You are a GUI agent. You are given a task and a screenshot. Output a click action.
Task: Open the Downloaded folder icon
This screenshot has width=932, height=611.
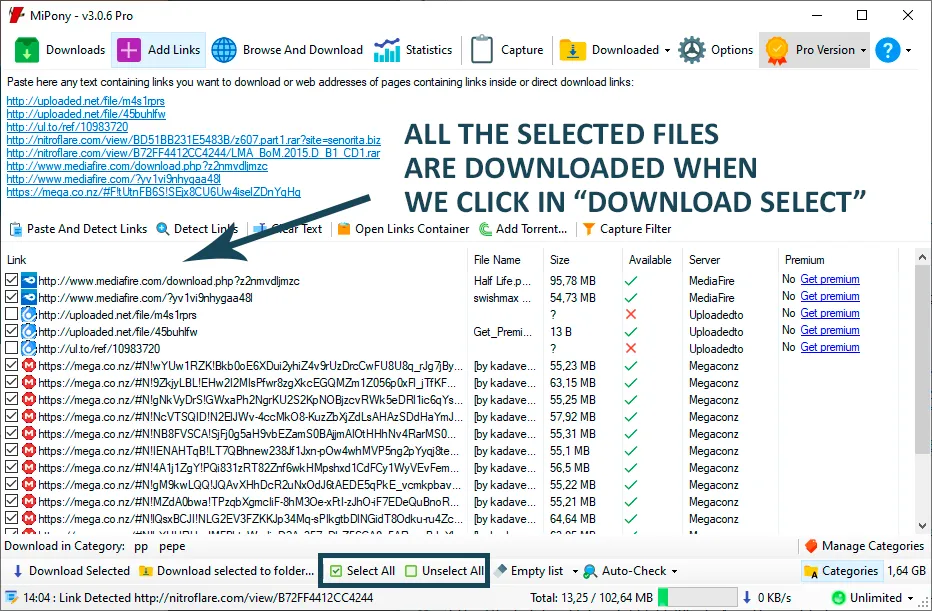[x=572, y=51]
